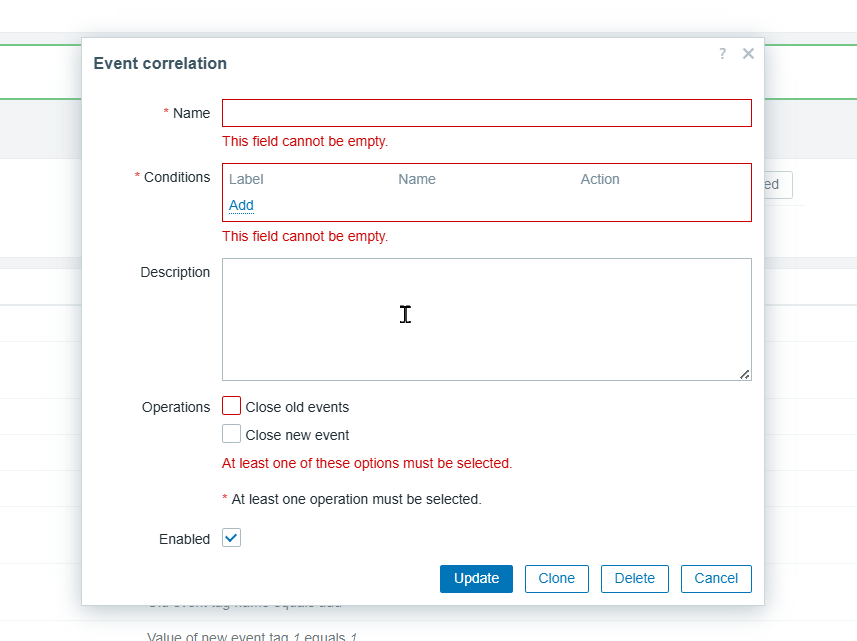Click inside the Description text area
This screenshot has width=857, height=641.
click(486, 319)
